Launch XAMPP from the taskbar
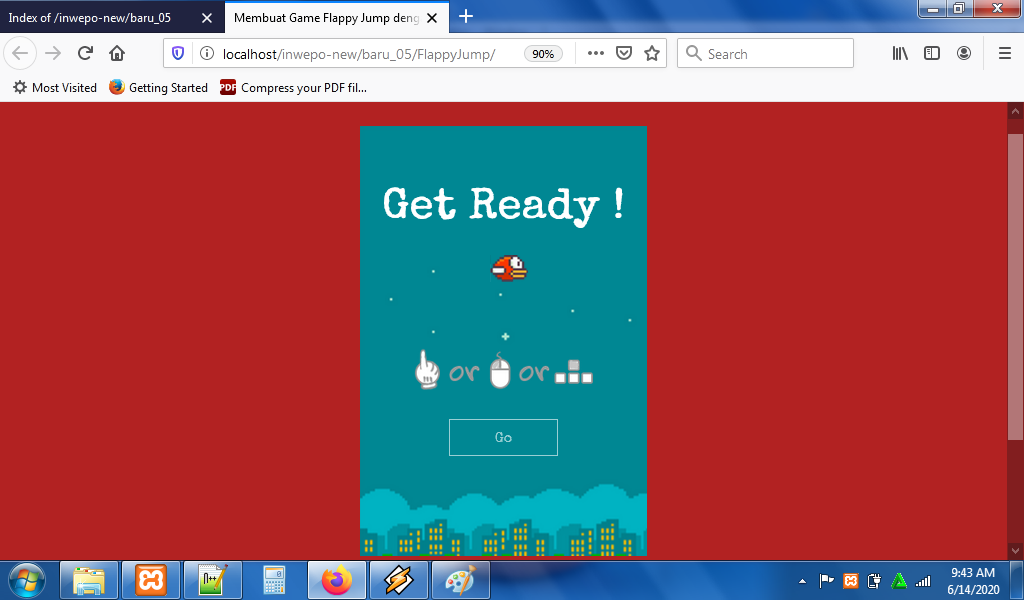This screenshot has height=600, width=1024. [151, 580]
